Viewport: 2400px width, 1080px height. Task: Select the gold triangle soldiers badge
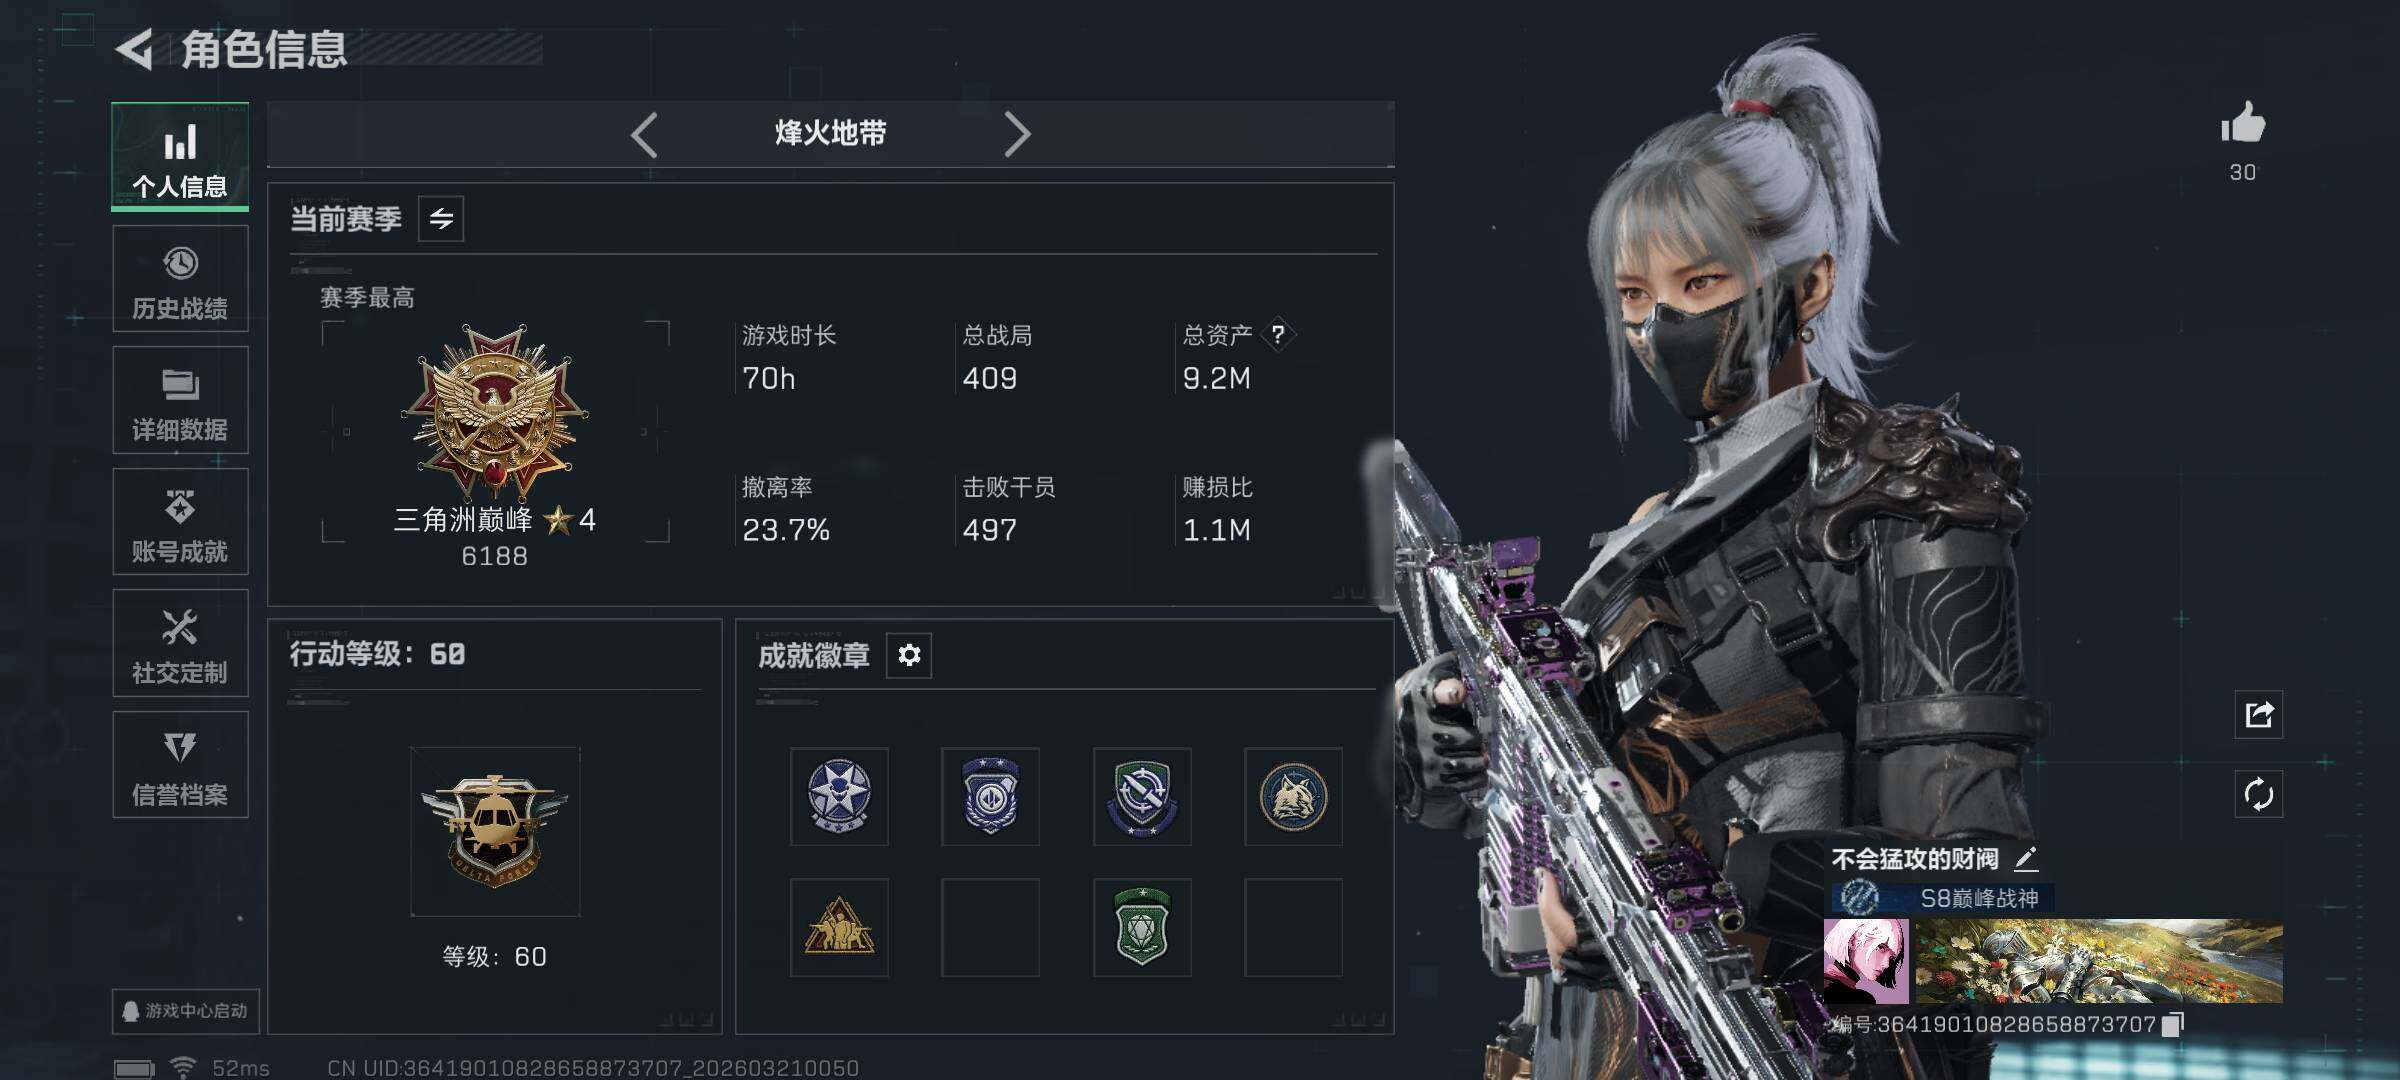click(x=839, y=928)
